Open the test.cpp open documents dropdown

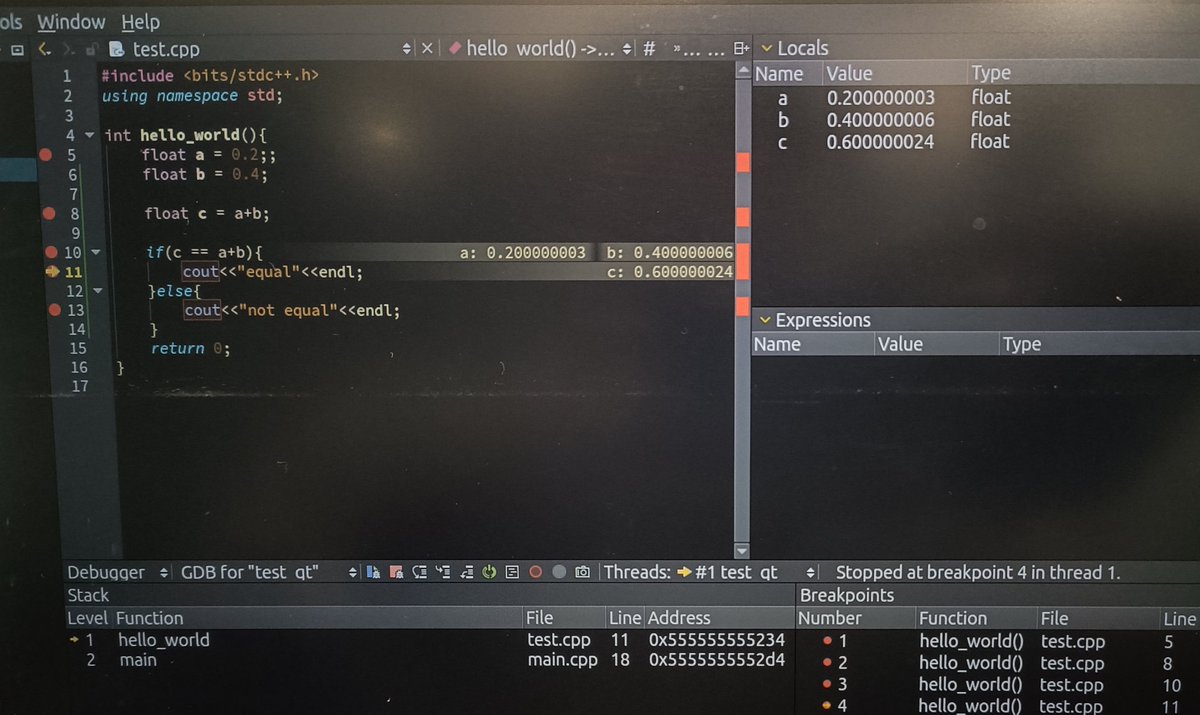406,48
